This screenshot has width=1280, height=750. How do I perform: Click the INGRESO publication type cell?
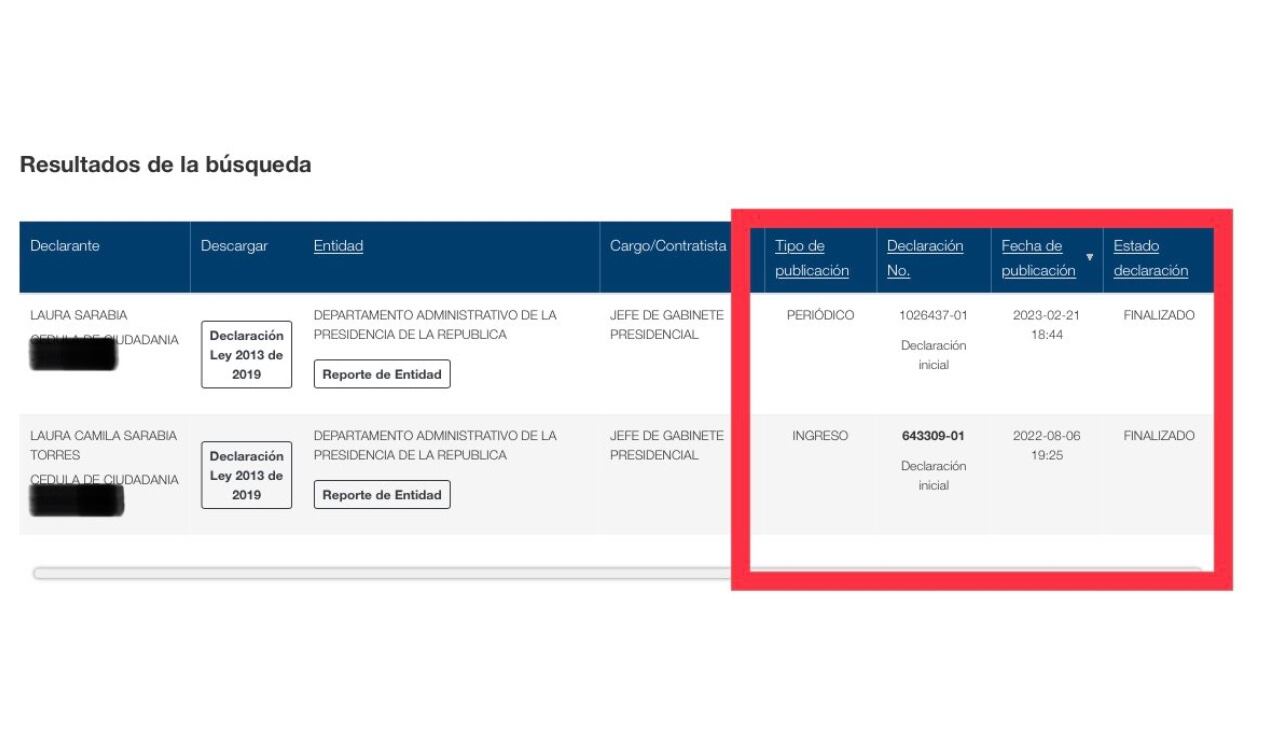[820, 436]
